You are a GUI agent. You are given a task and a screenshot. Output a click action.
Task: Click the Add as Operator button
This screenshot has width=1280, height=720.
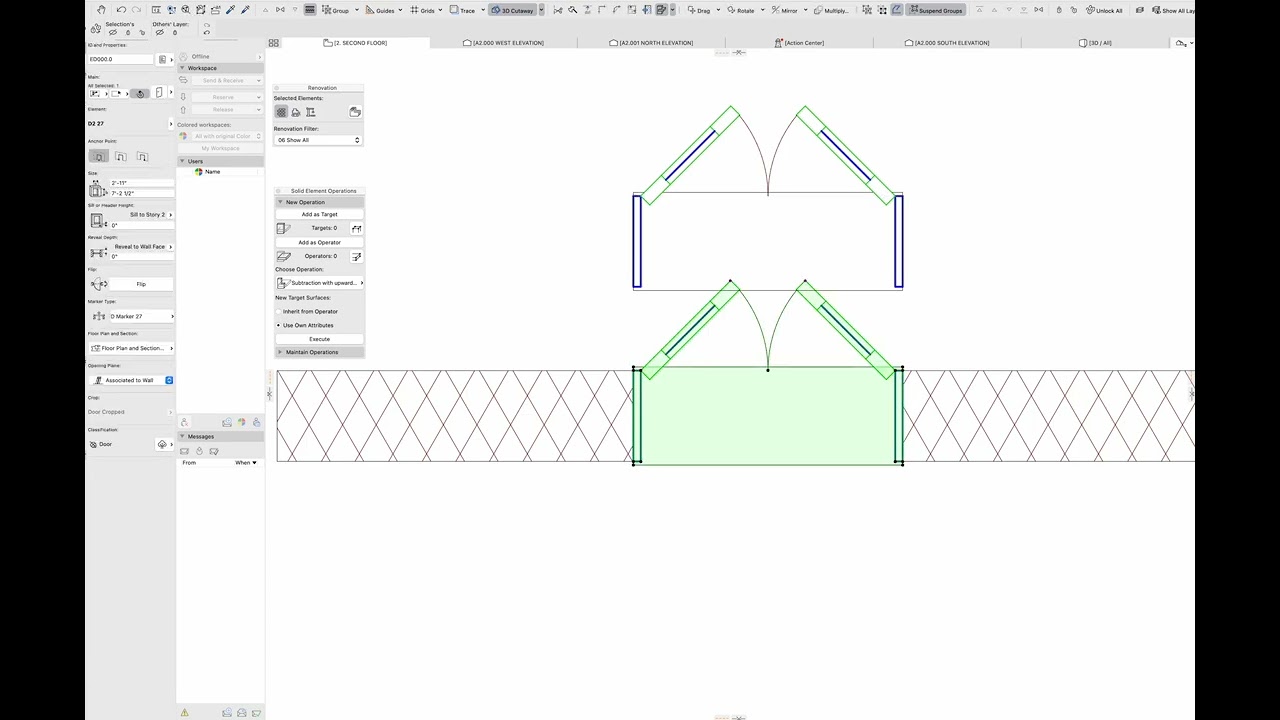319,242
